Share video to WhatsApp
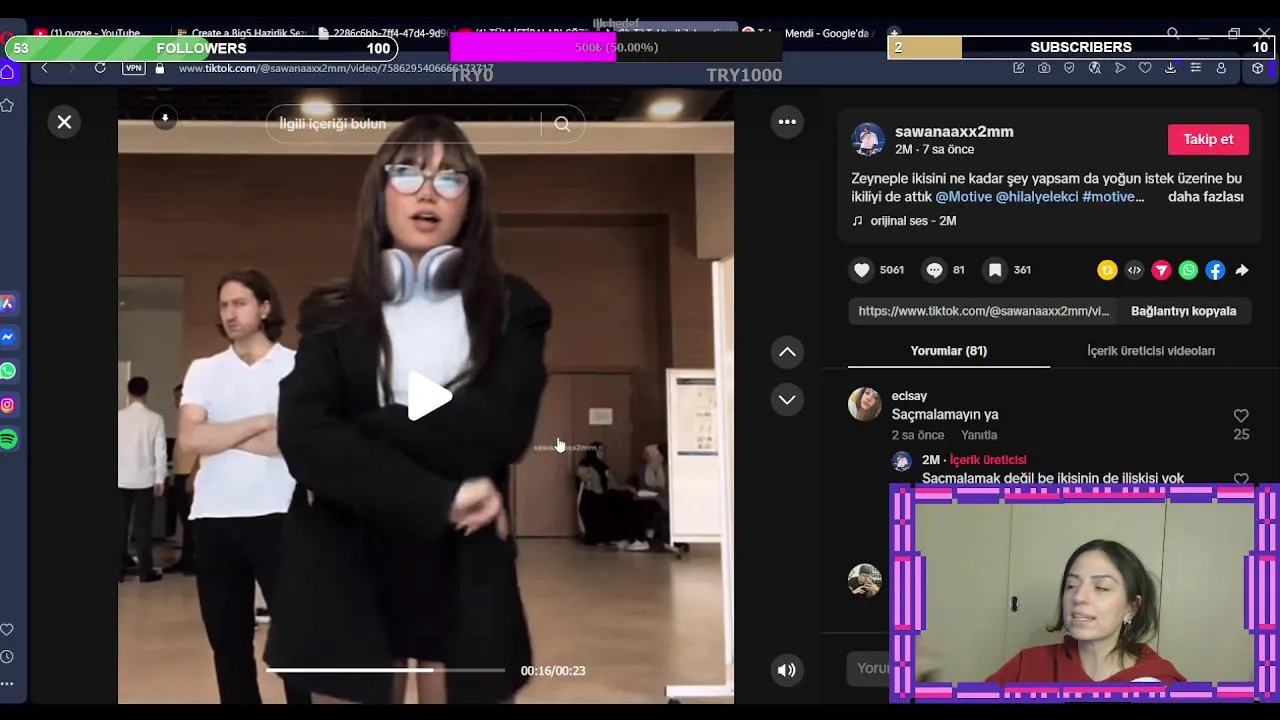 coord(1188,270)
